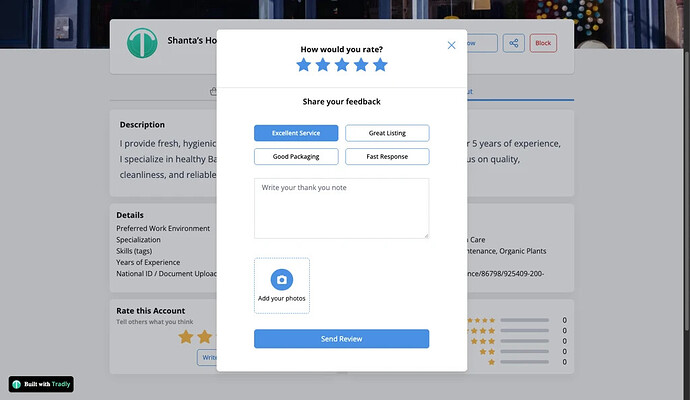Viewport: 690px width, 400px height.
Task: Choose the fourth star rating
Action: (x=361, y=65)
